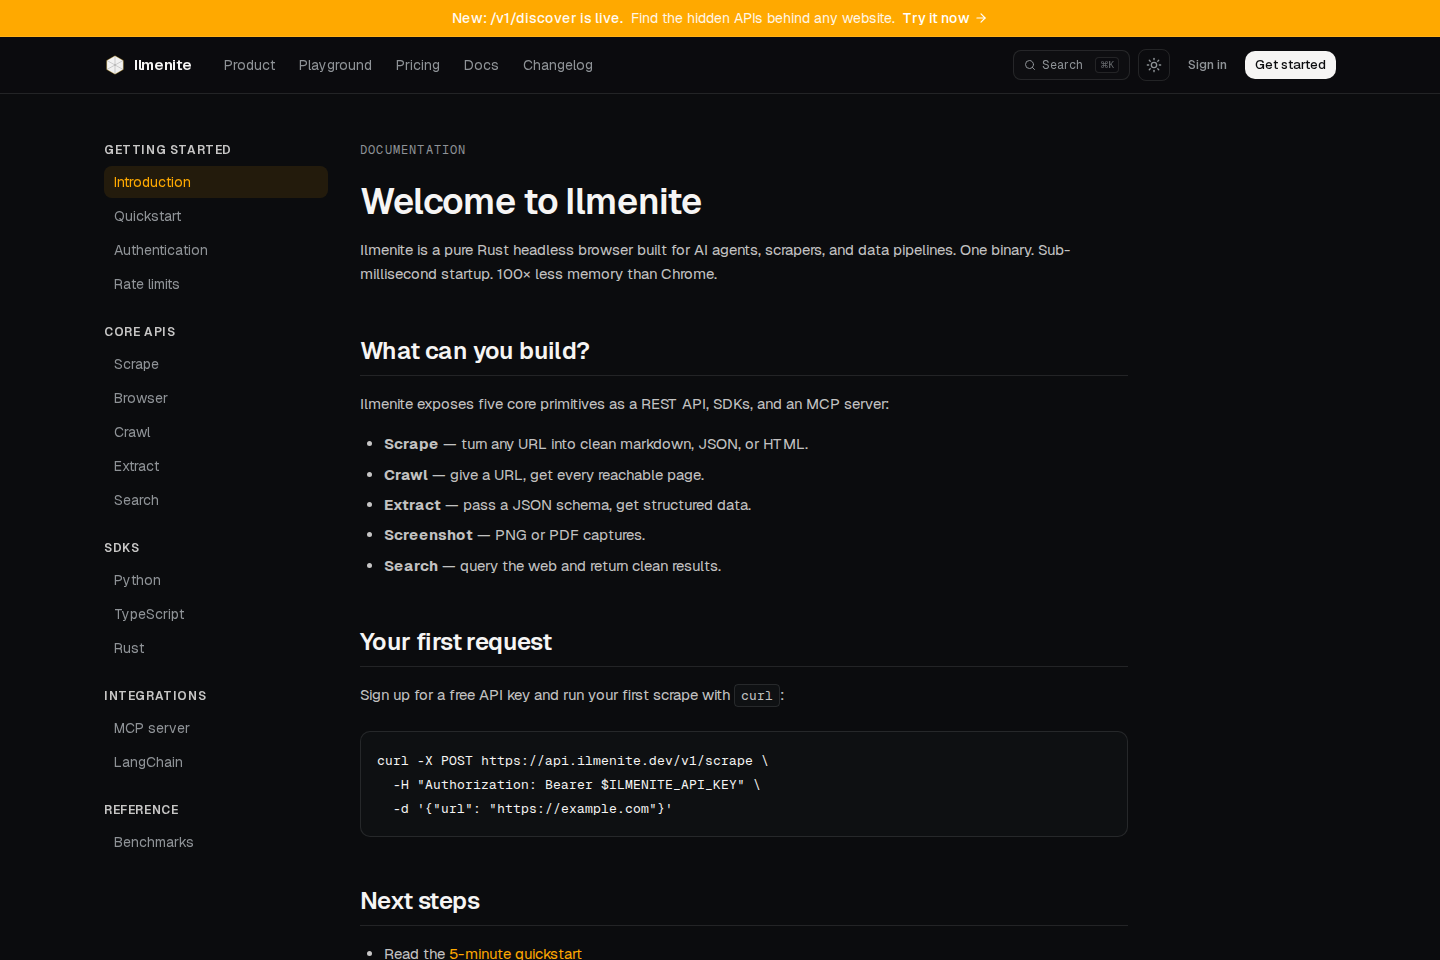Click the Get started button
This screenshot has height=960, width=1440.
[x=1290, y=65]
